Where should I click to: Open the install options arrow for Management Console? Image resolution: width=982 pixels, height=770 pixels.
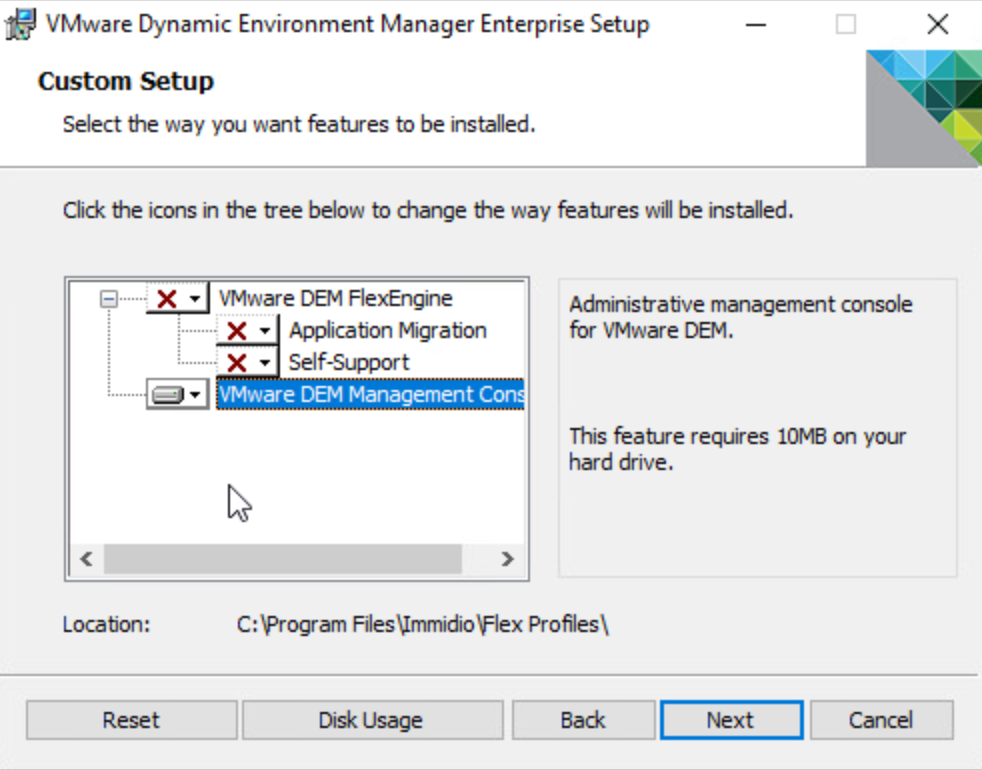pos(195,395)
